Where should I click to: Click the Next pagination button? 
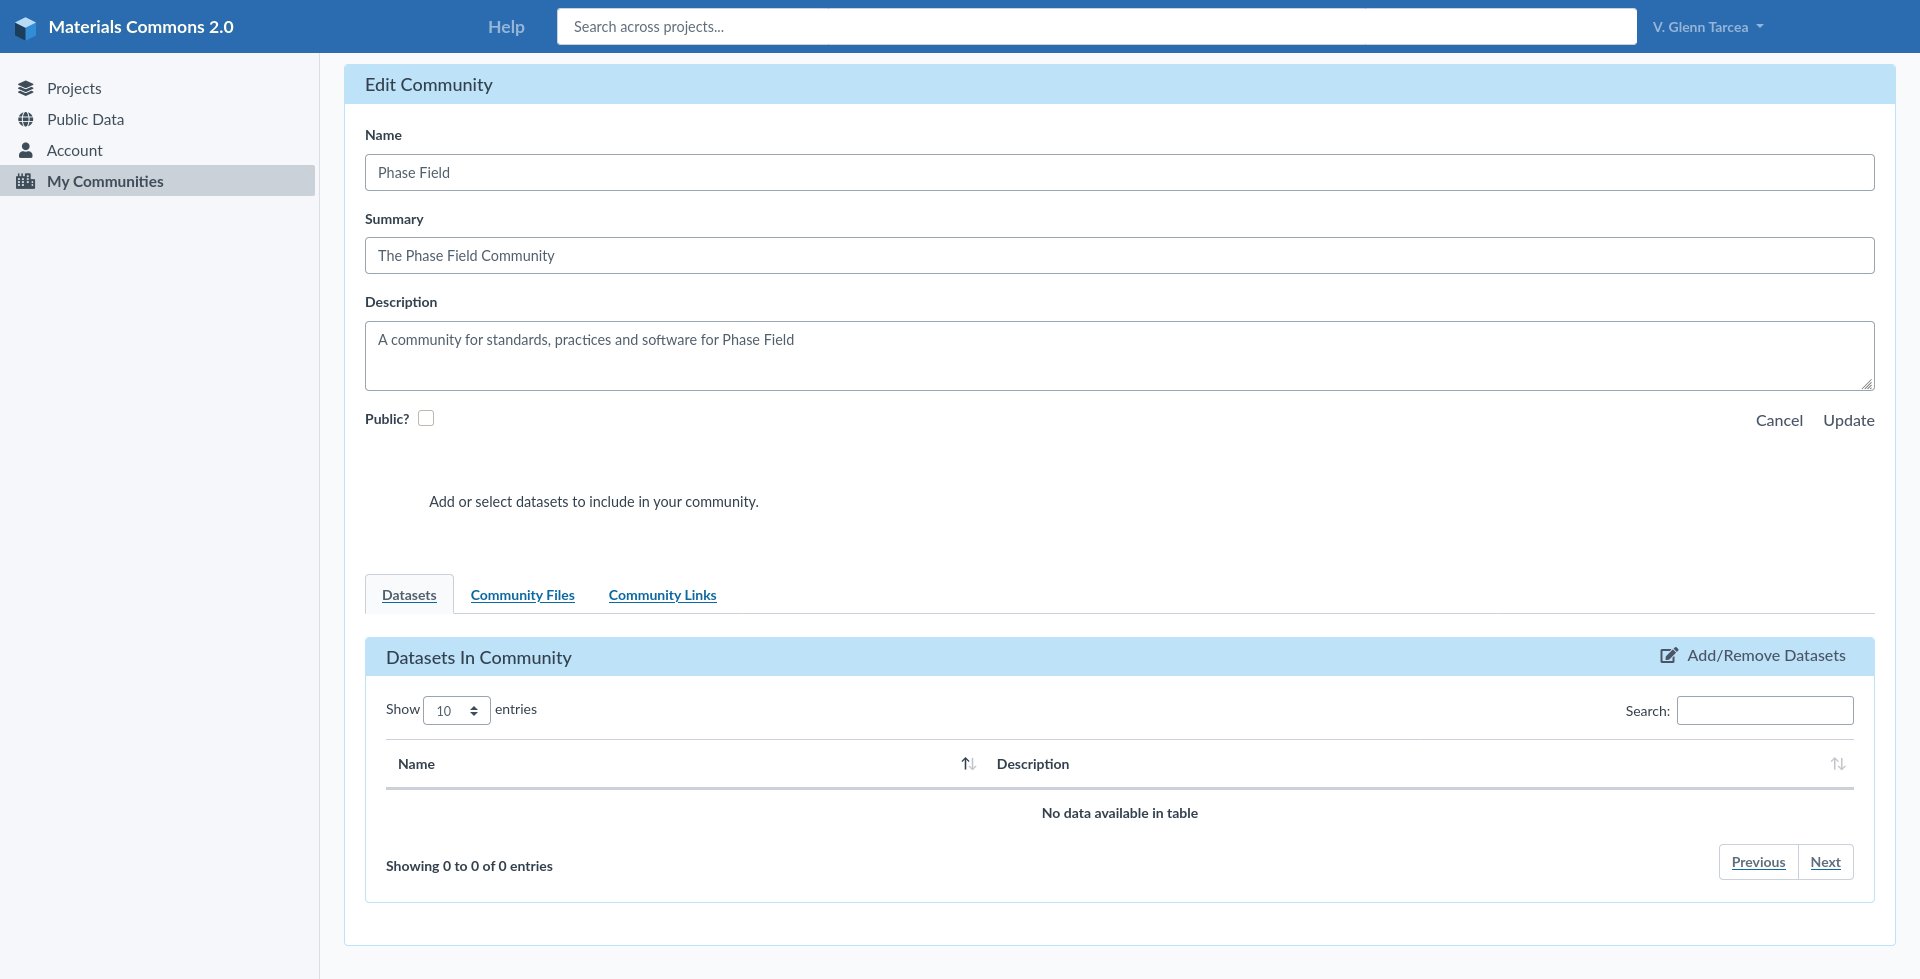[1825, 862]
